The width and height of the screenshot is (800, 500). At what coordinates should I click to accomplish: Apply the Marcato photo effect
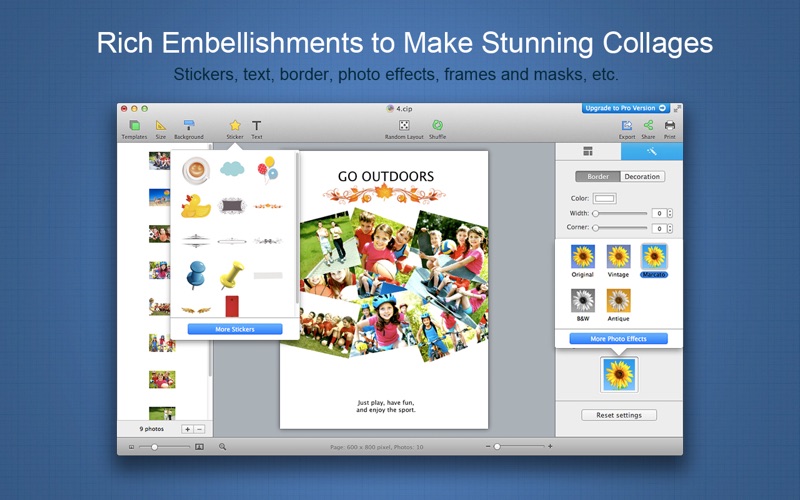tap(654, 257)
